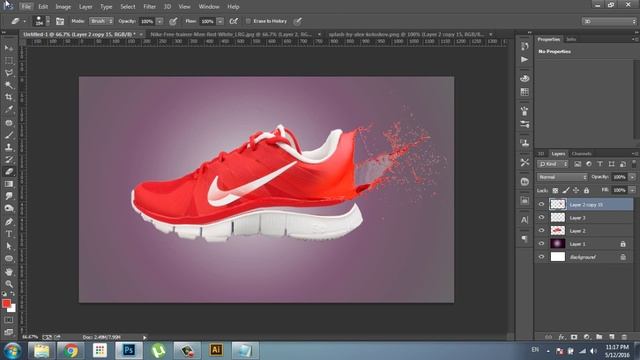Open the layer Fill dropdown arrow

click(632, 190)
